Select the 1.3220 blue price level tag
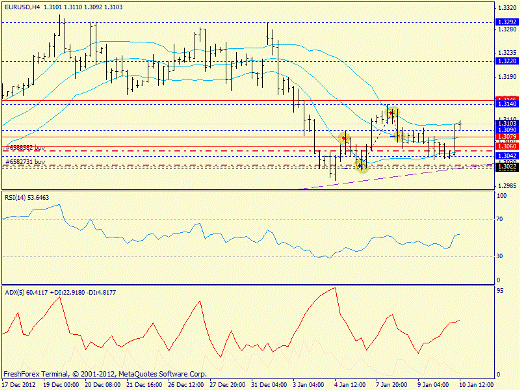520x390 pixels. pyautogui.click(x=507, y=61)
